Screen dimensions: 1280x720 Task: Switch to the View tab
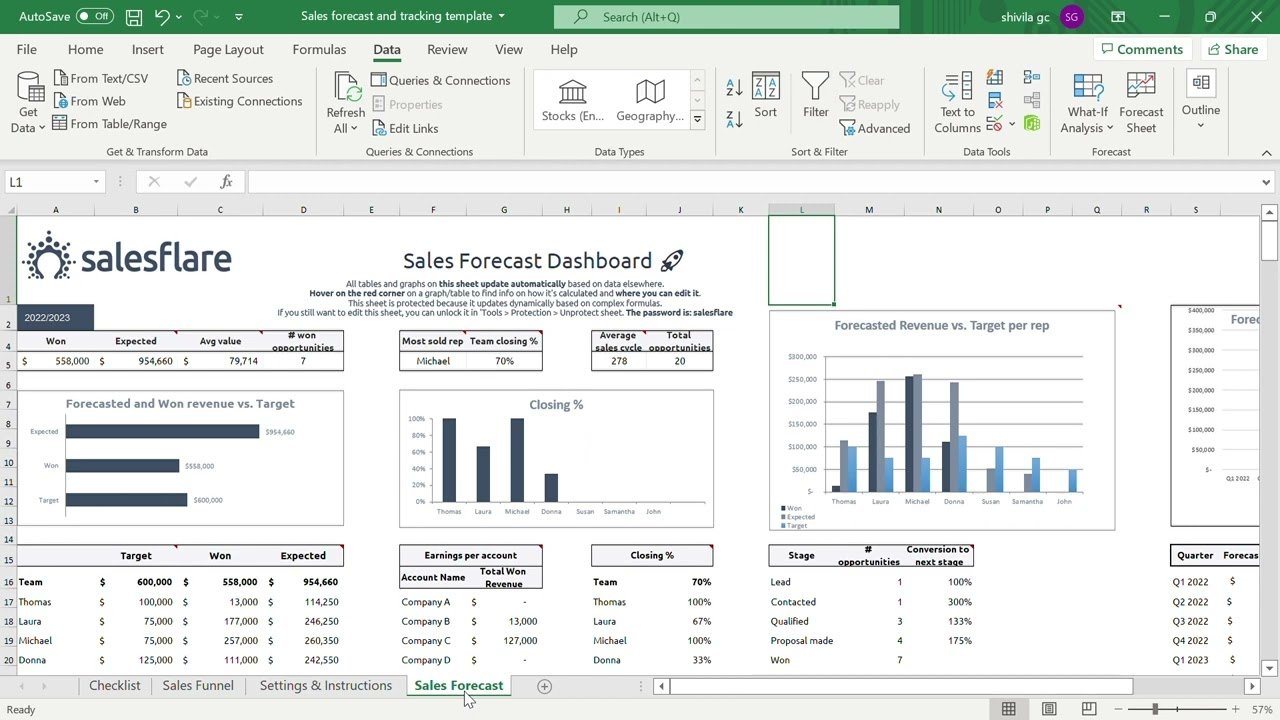[508, 49]
